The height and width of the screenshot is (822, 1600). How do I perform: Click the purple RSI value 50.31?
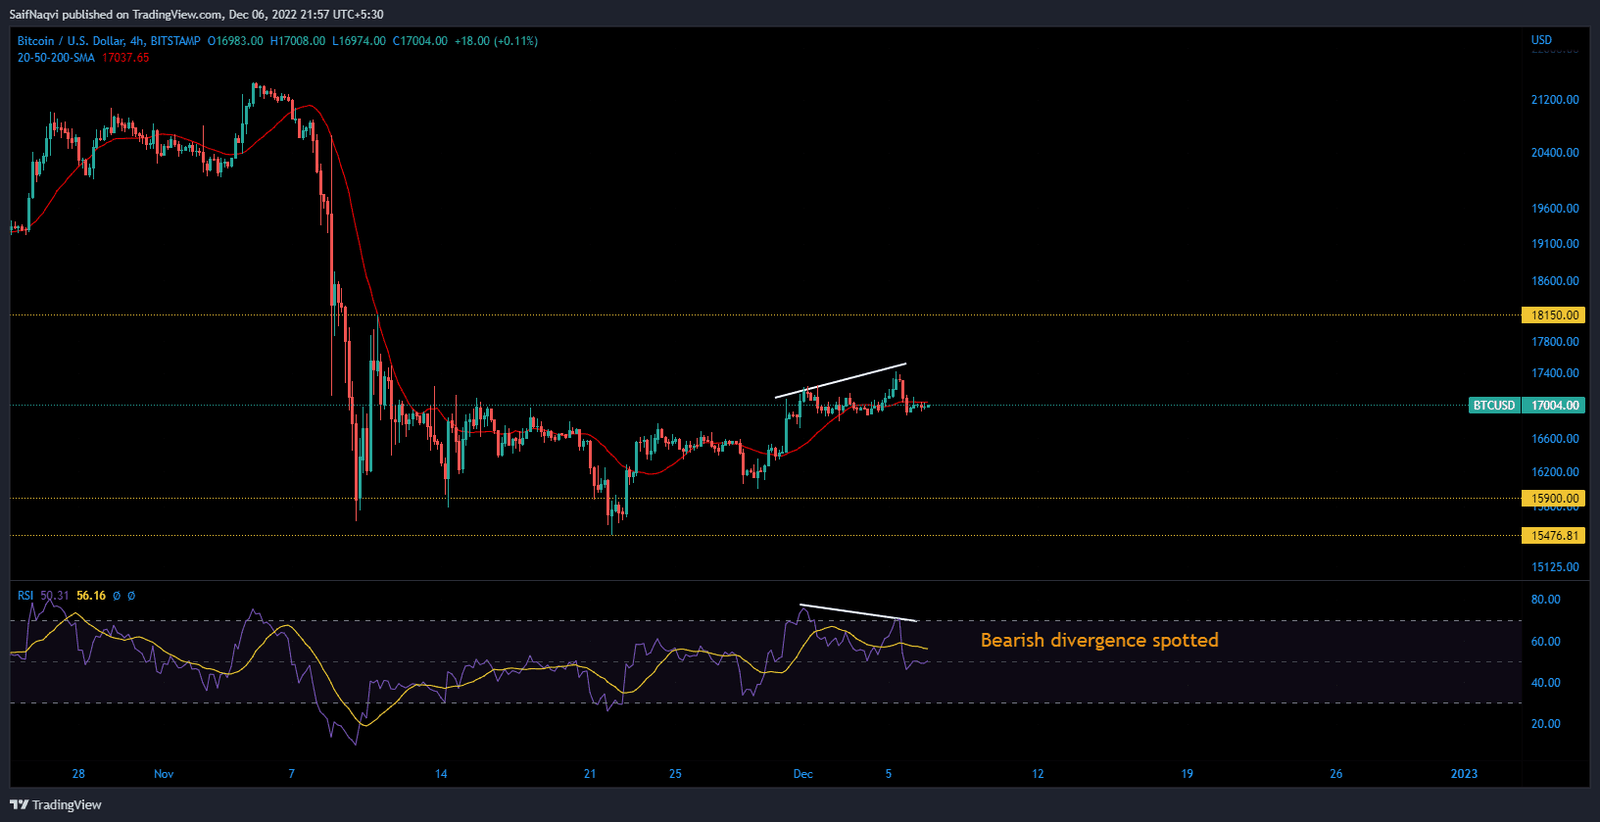[x=55, y=596]
